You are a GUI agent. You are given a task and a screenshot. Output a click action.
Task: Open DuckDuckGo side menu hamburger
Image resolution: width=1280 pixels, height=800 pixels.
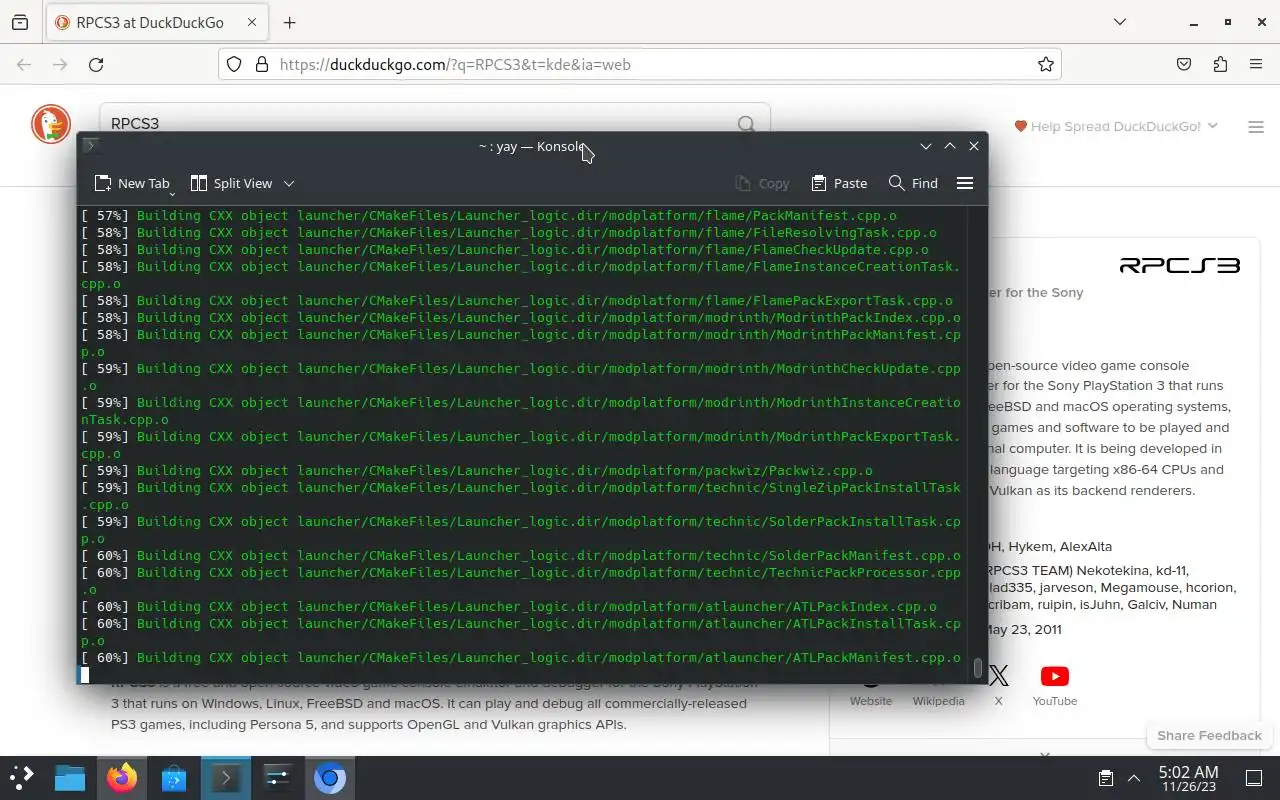click(1256, 127)
